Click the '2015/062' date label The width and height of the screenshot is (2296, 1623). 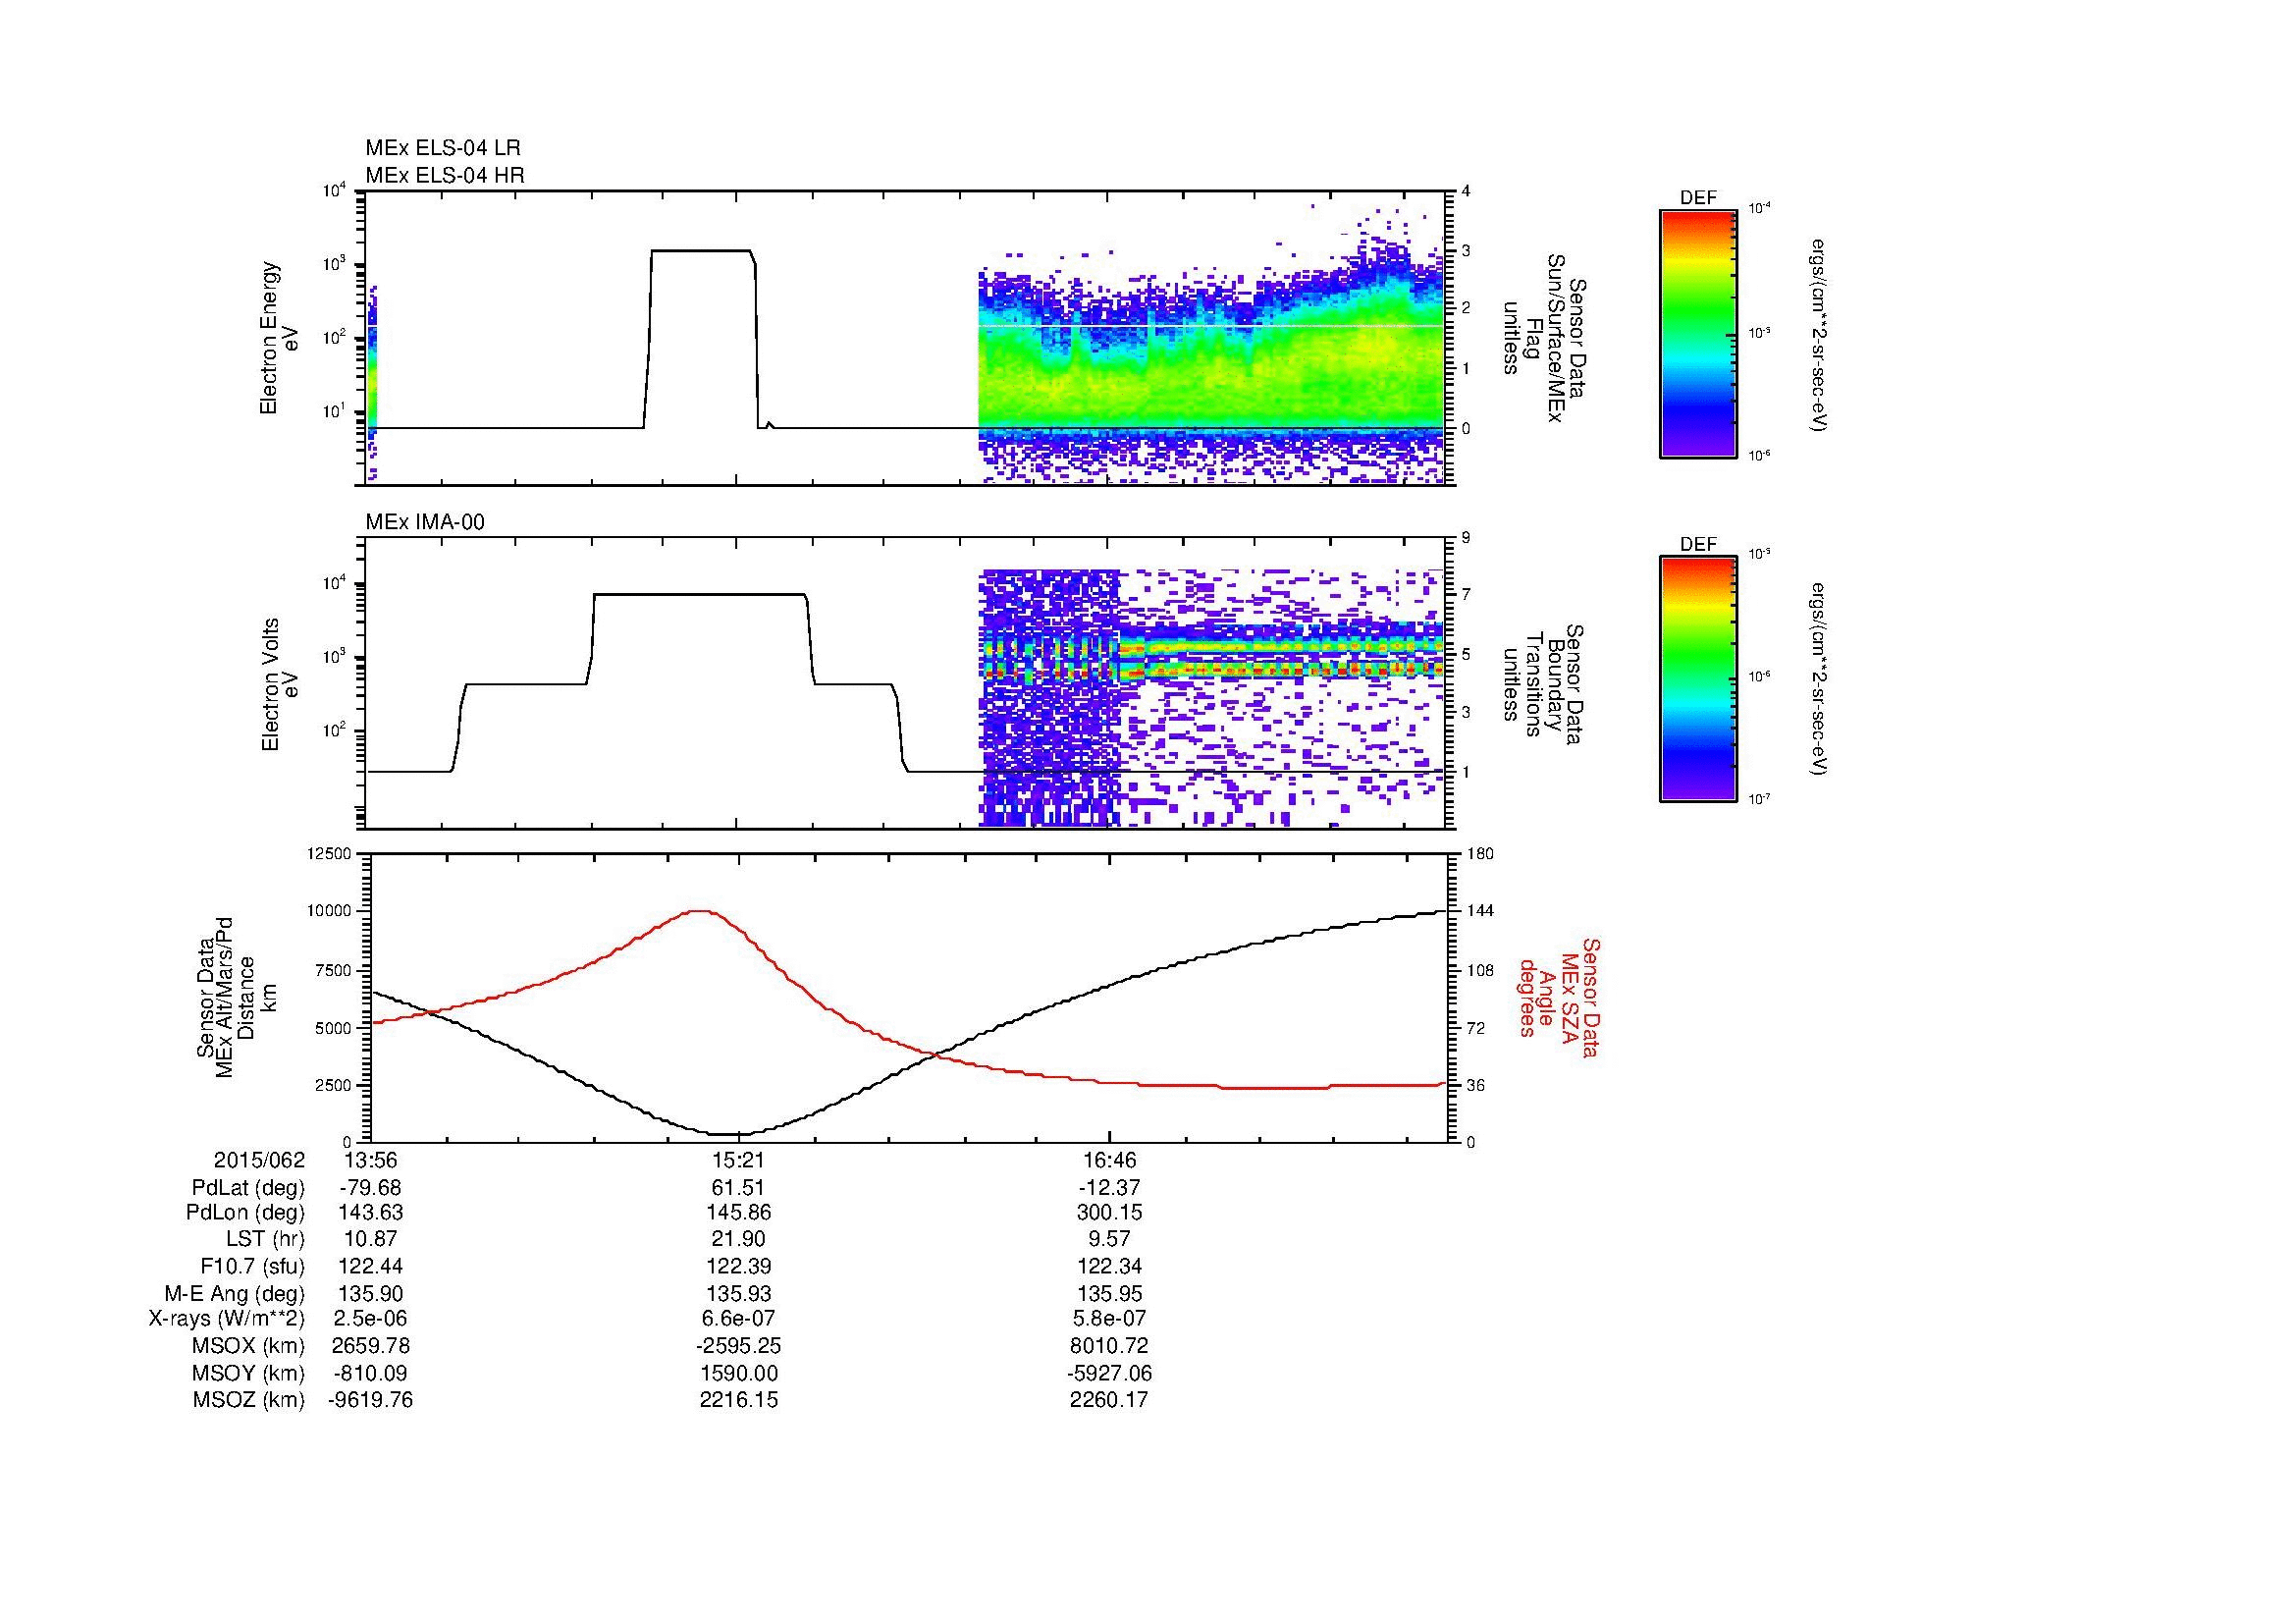259,1160
